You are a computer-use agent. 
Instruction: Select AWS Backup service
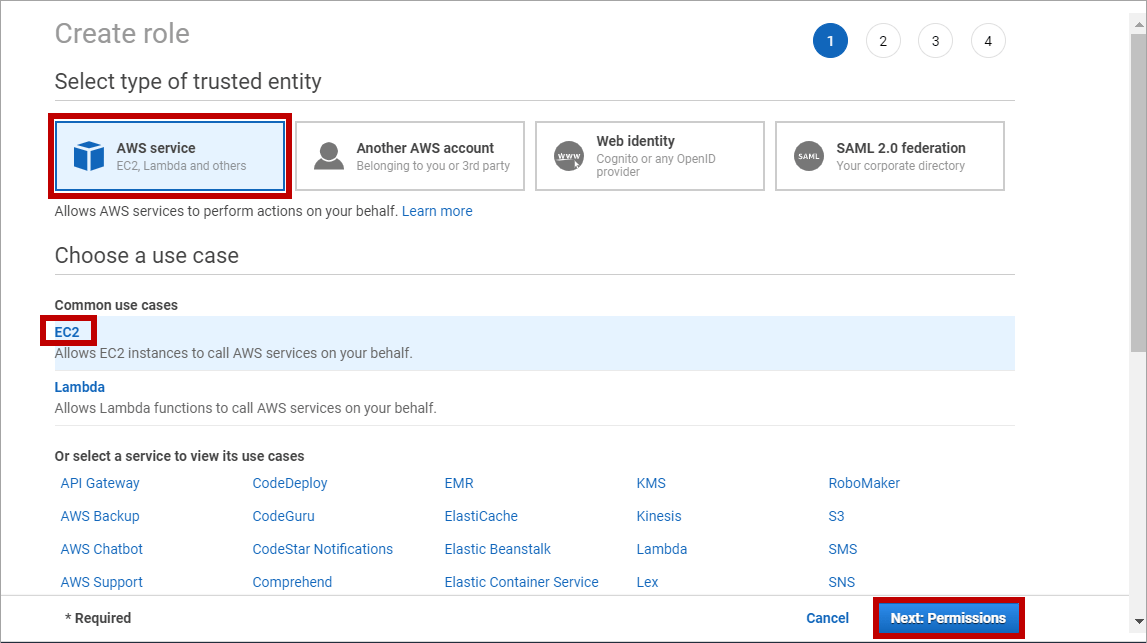99,516
